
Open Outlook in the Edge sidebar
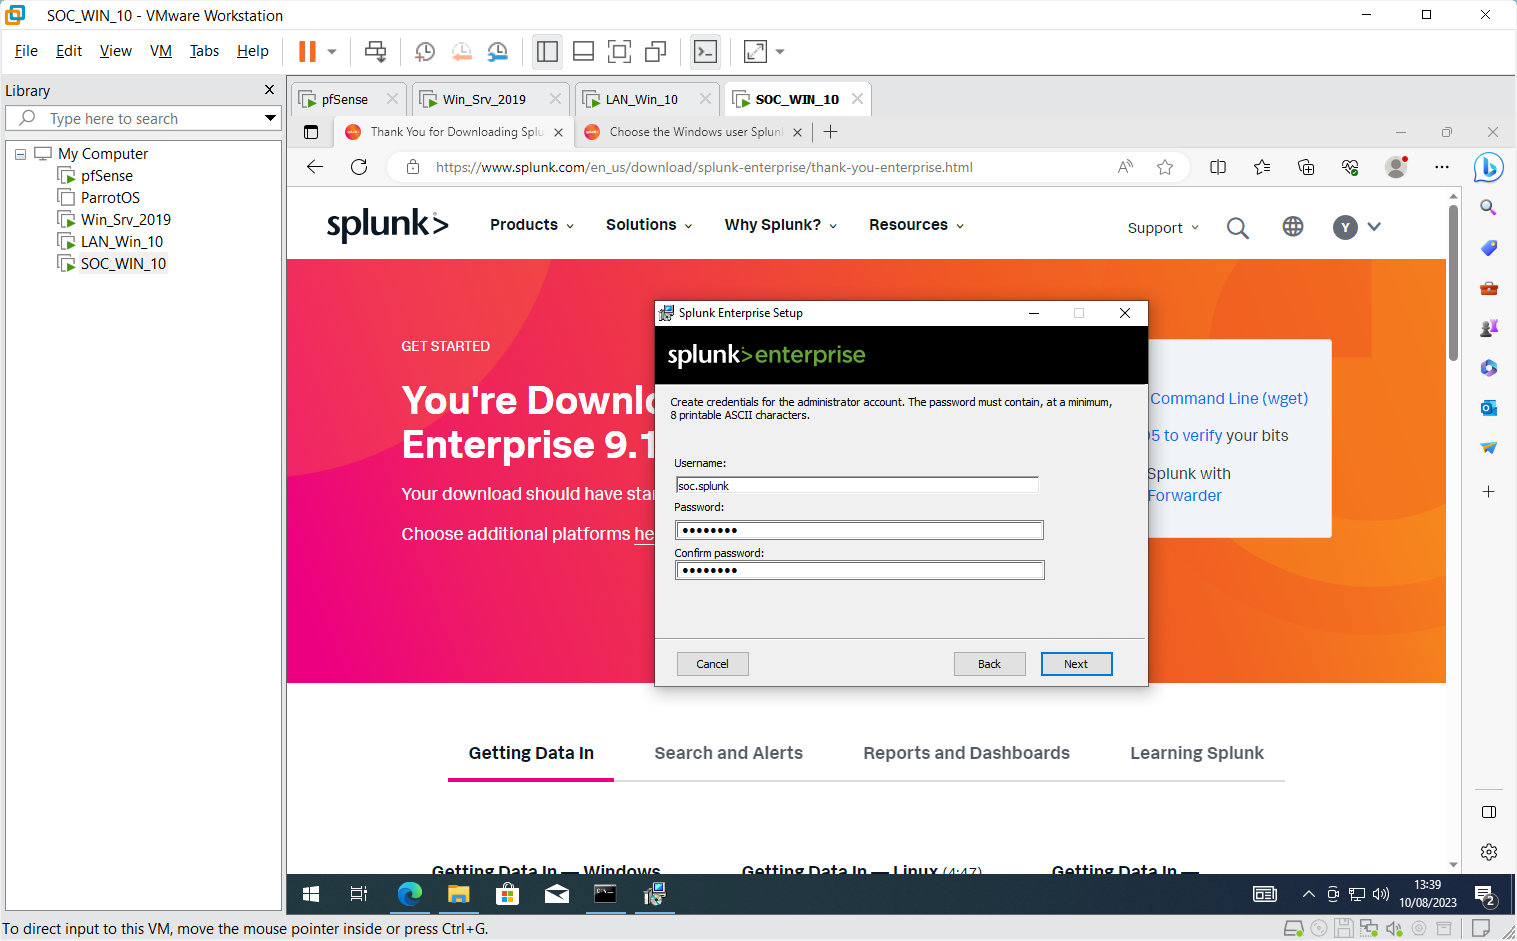pos(1489,408)
